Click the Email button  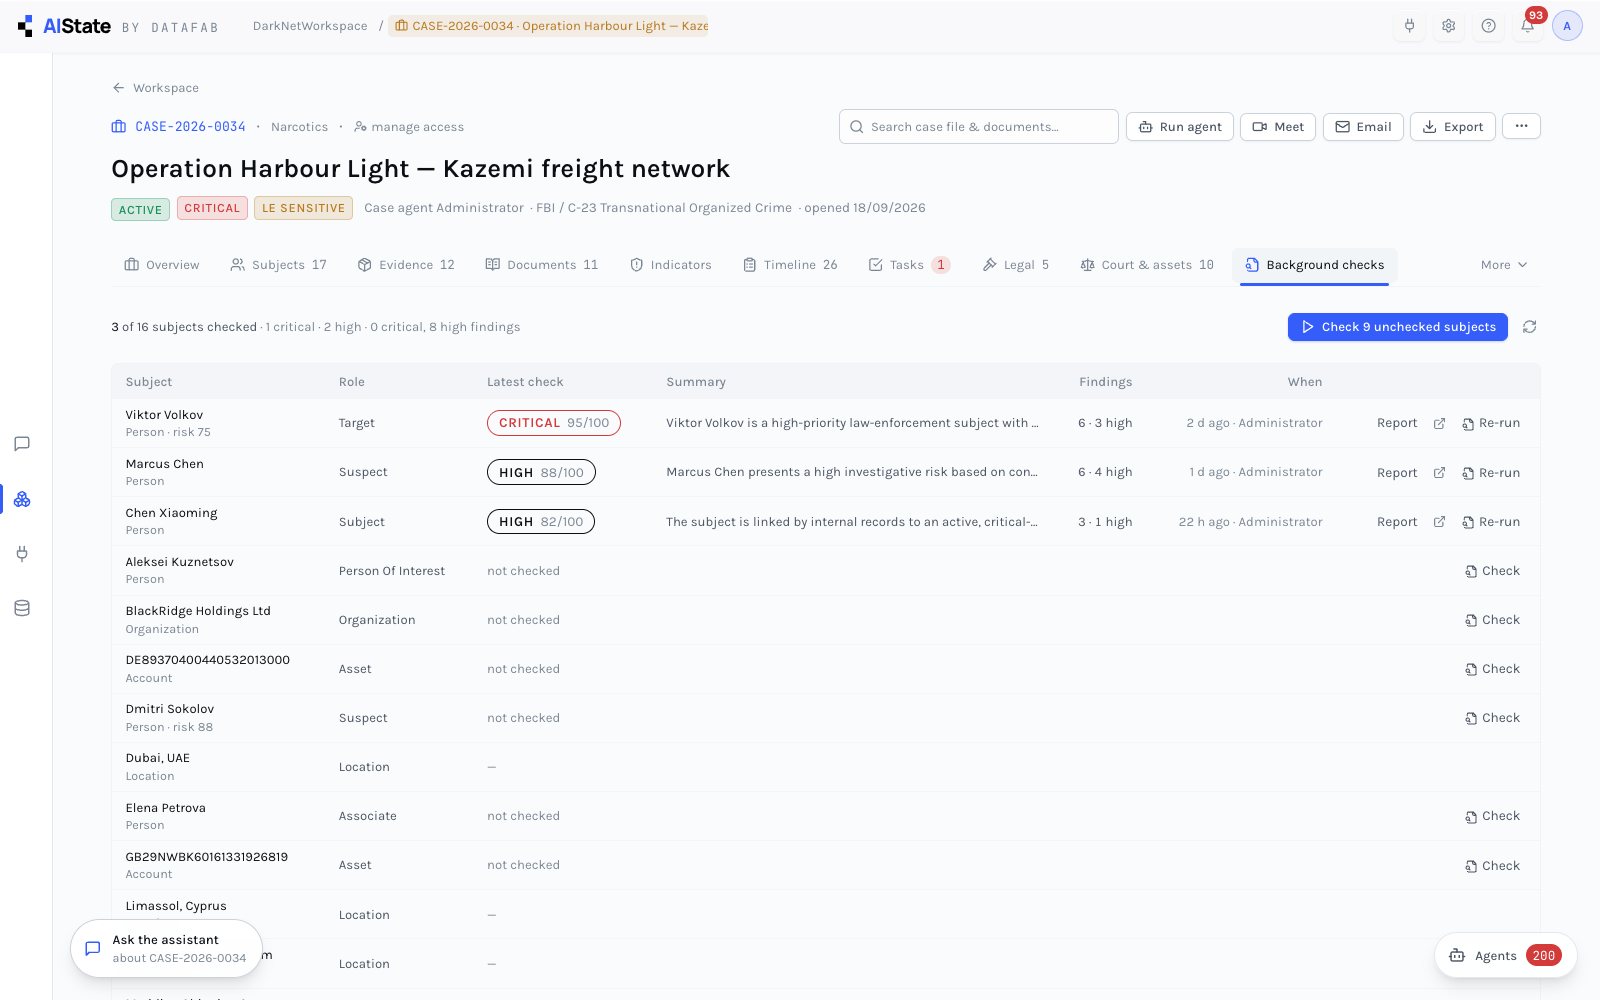1363,127
